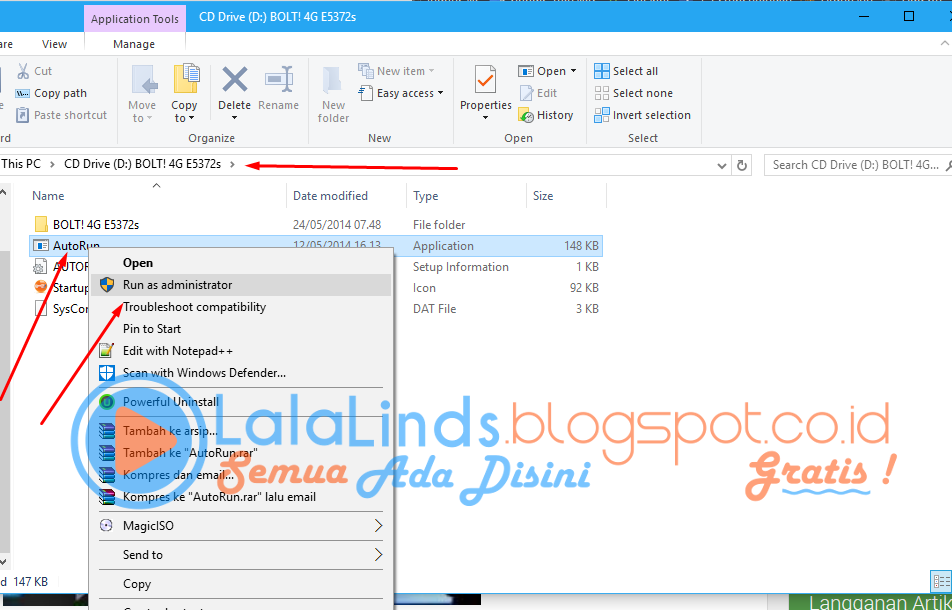Click Invert selection in ribbon
Image resolution: width=952 pixels, height=610 pixels.
642,115
